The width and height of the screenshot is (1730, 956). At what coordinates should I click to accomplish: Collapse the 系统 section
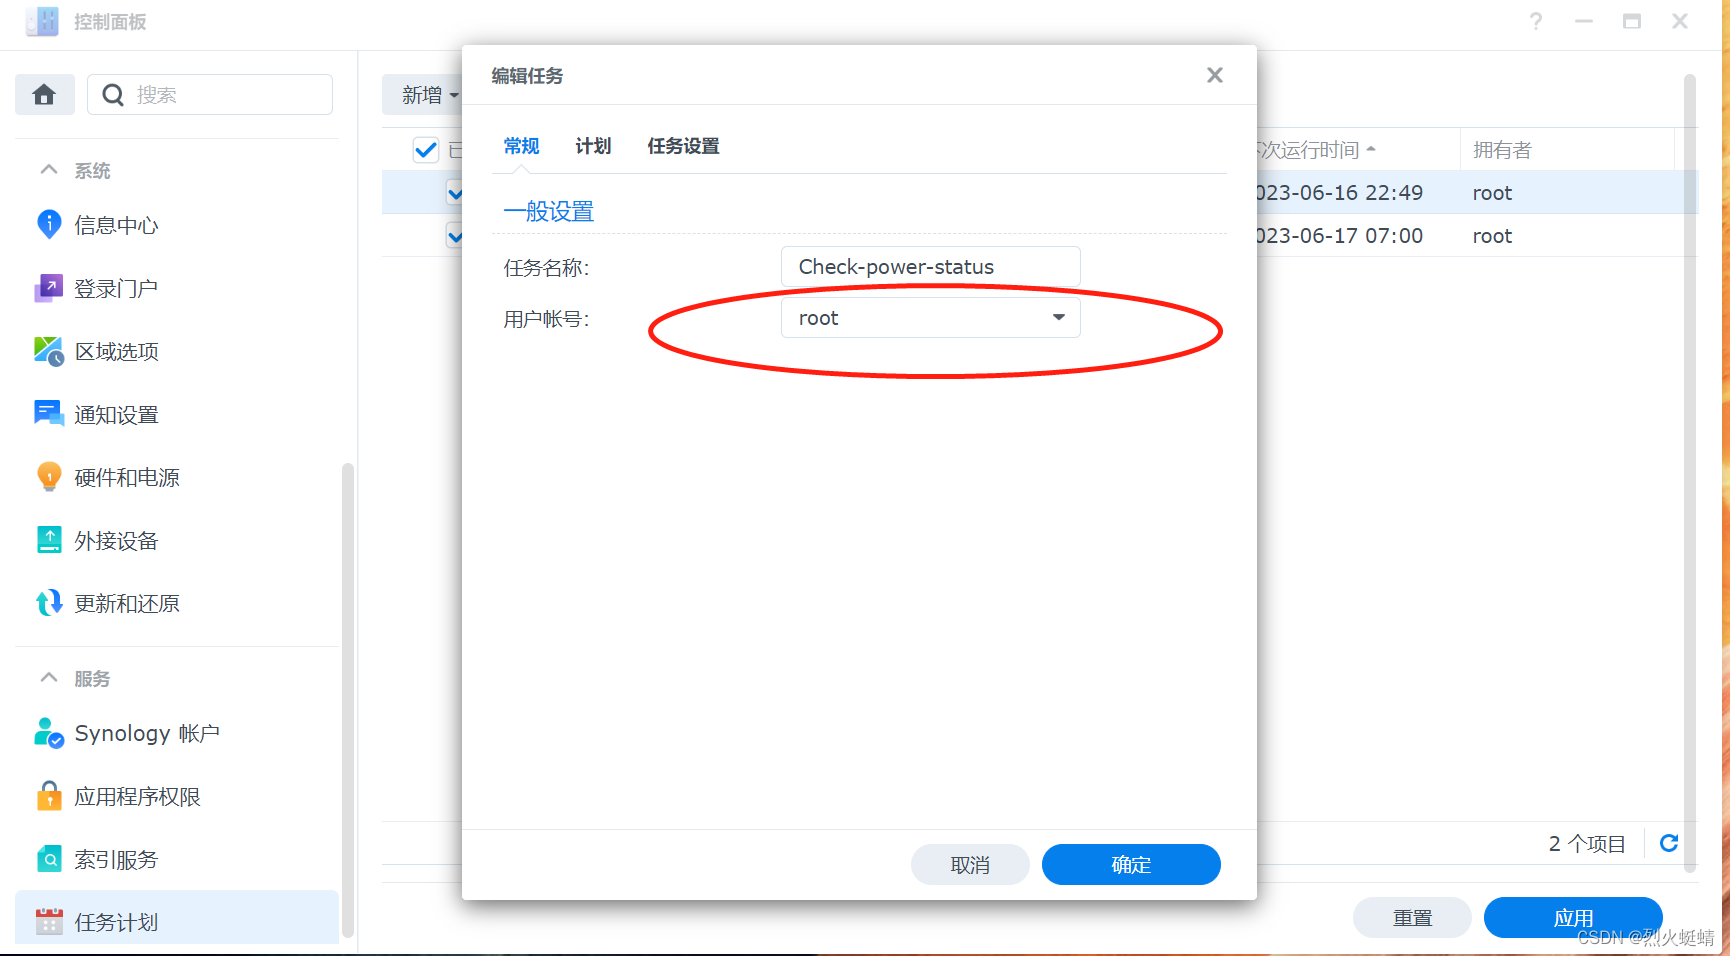tap(48, 170)
